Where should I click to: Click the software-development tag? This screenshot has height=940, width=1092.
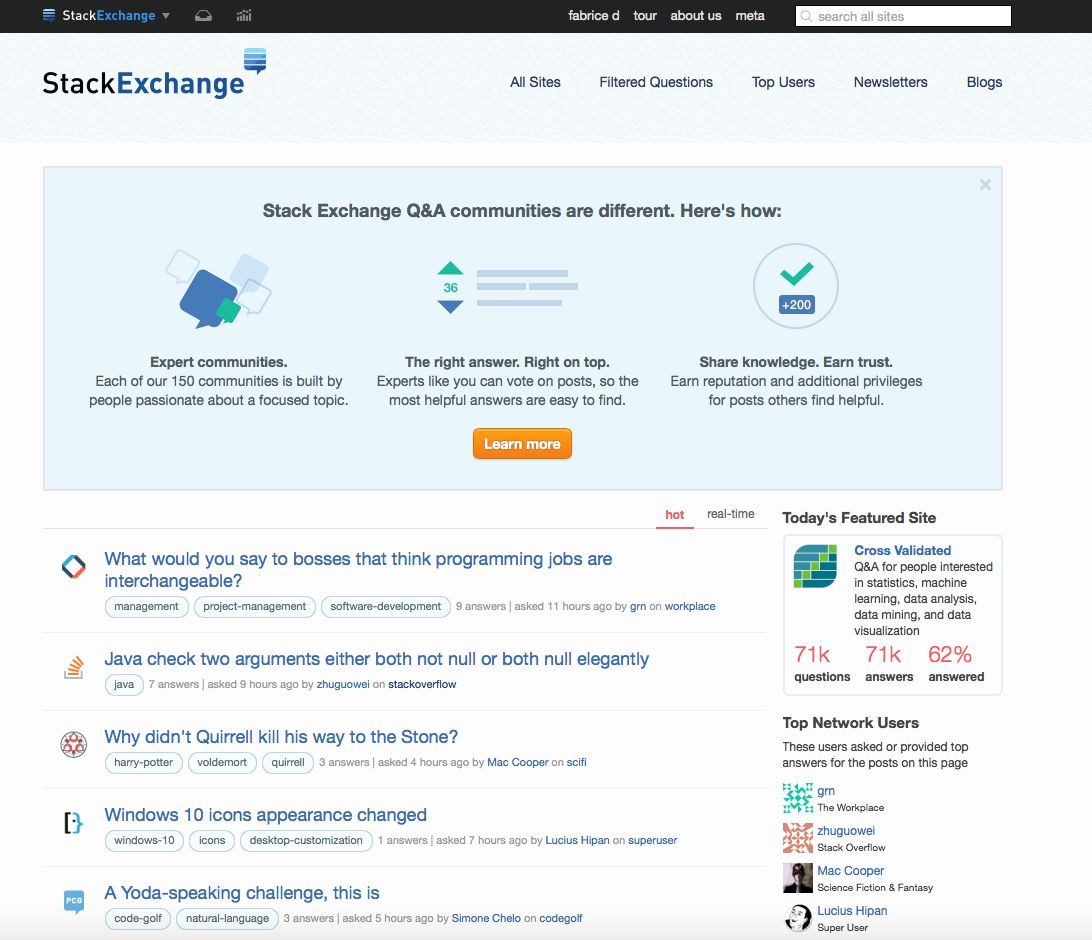pyautogui.click(x=386, y=606)
